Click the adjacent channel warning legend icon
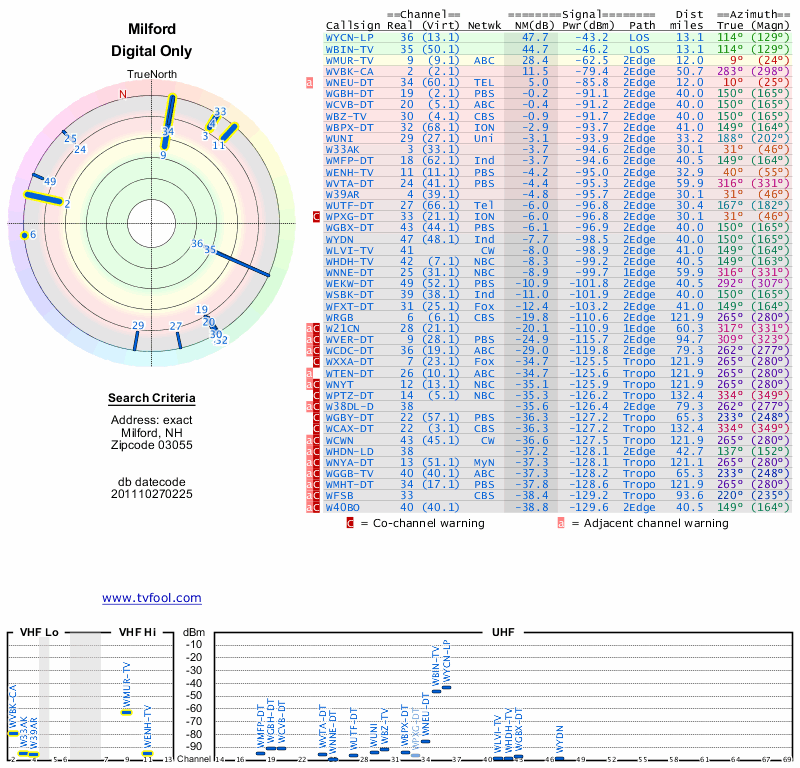This screenshot has height=768, width=800. (x=561, y=522)
